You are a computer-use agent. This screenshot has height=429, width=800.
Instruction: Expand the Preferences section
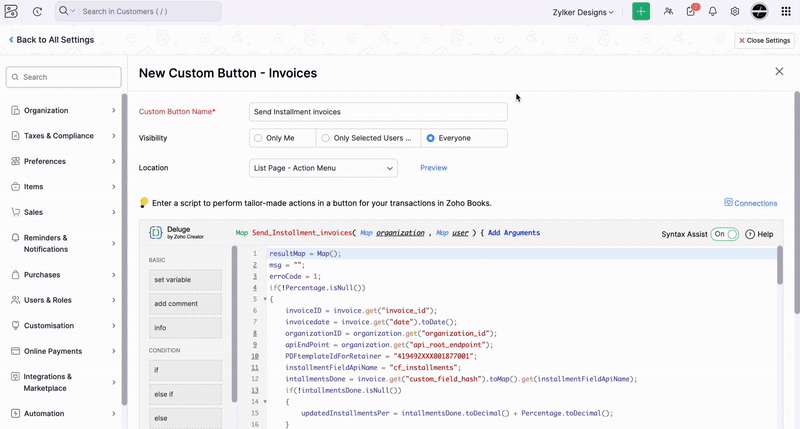113,161
